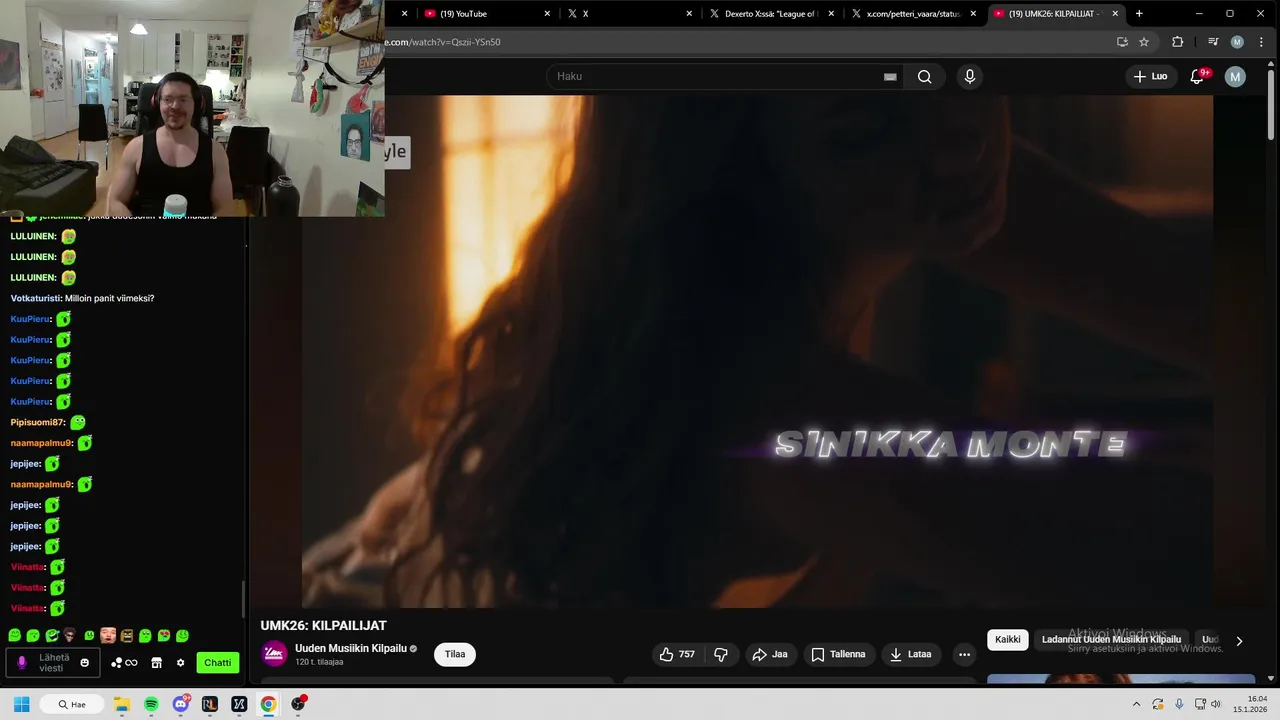Open Chrome profile avatar in toolbar
The image size is (1280, 720).
(1237, 42)
